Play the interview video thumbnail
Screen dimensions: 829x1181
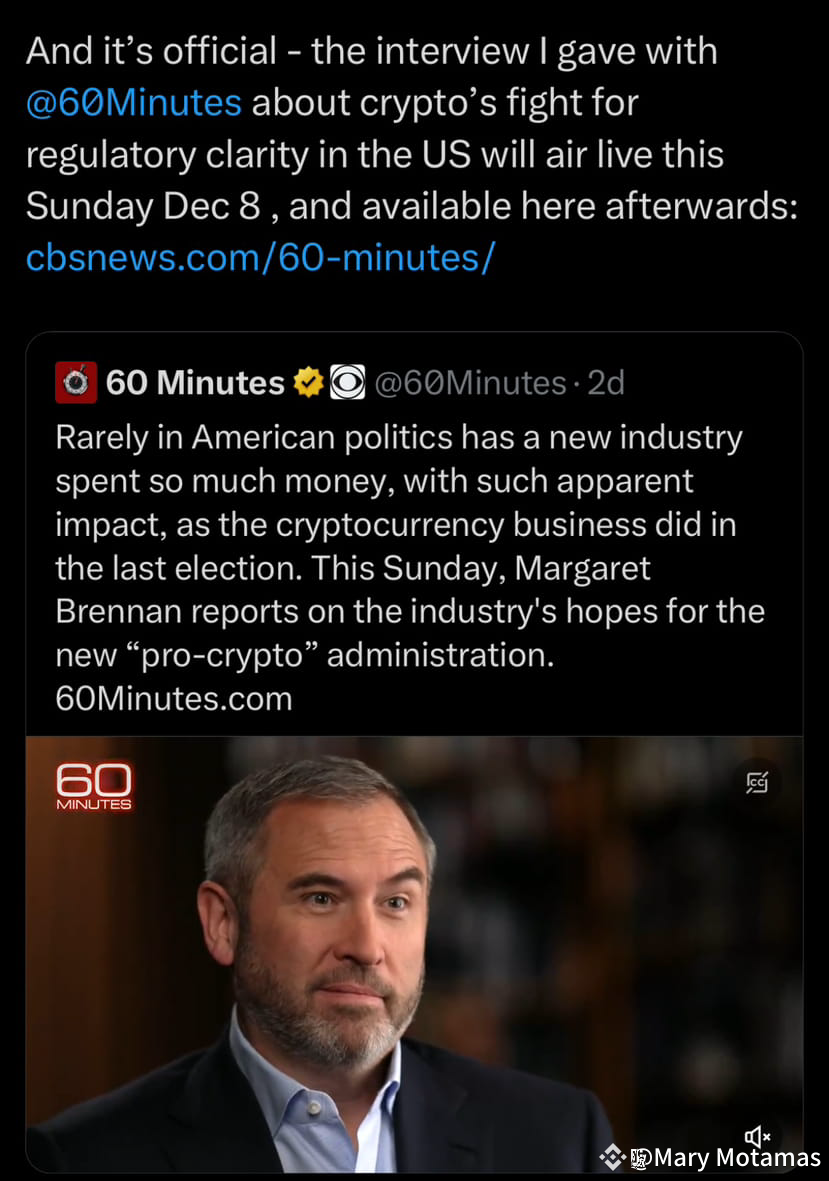click(x=414, y=954)
